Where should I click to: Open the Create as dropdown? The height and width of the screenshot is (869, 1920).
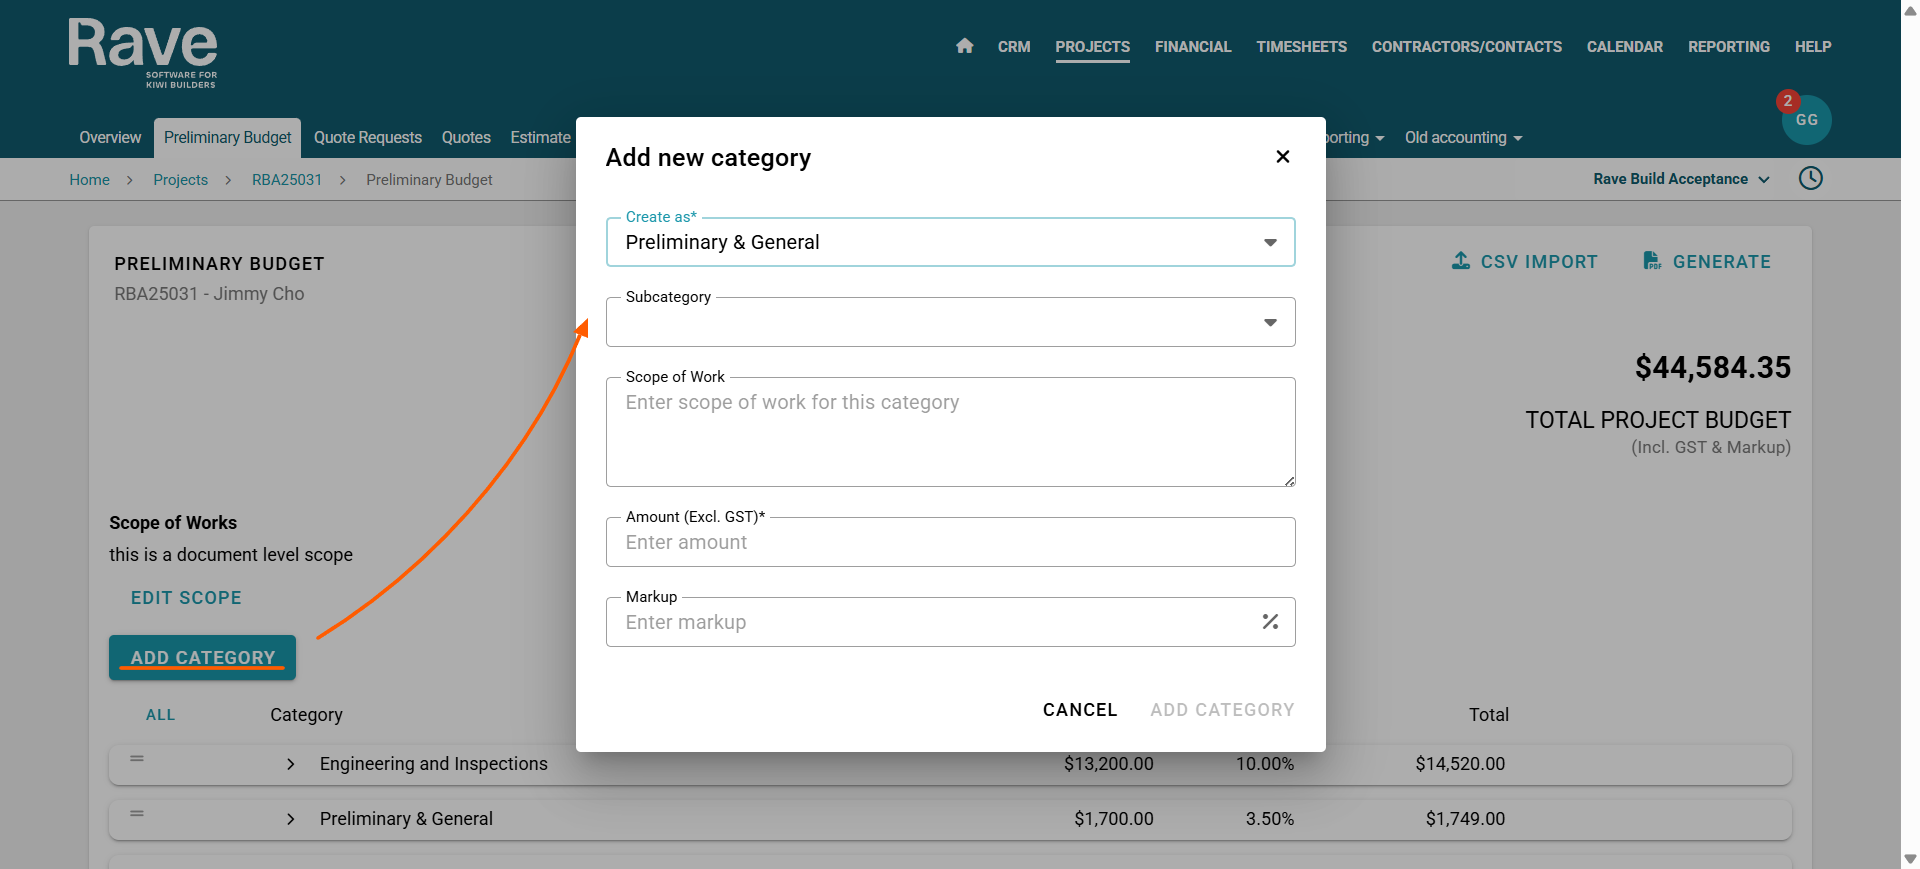950,243
